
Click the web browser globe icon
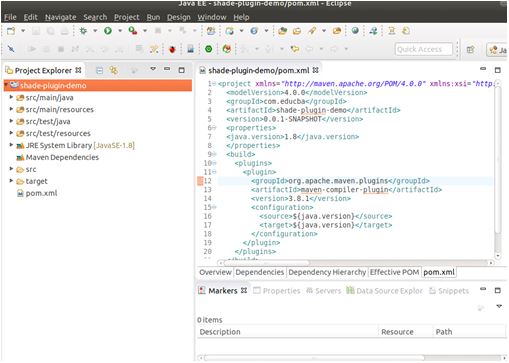pos(355,31)
